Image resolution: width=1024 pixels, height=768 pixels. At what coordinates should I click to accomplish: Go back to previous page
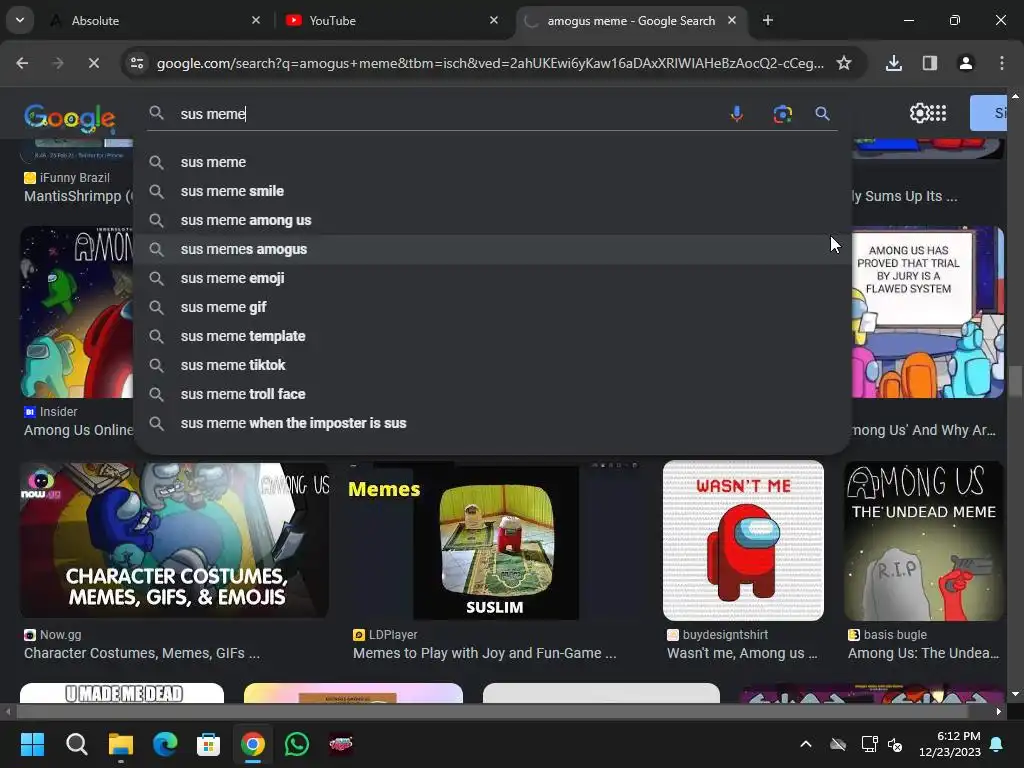(x=22, y=63)
